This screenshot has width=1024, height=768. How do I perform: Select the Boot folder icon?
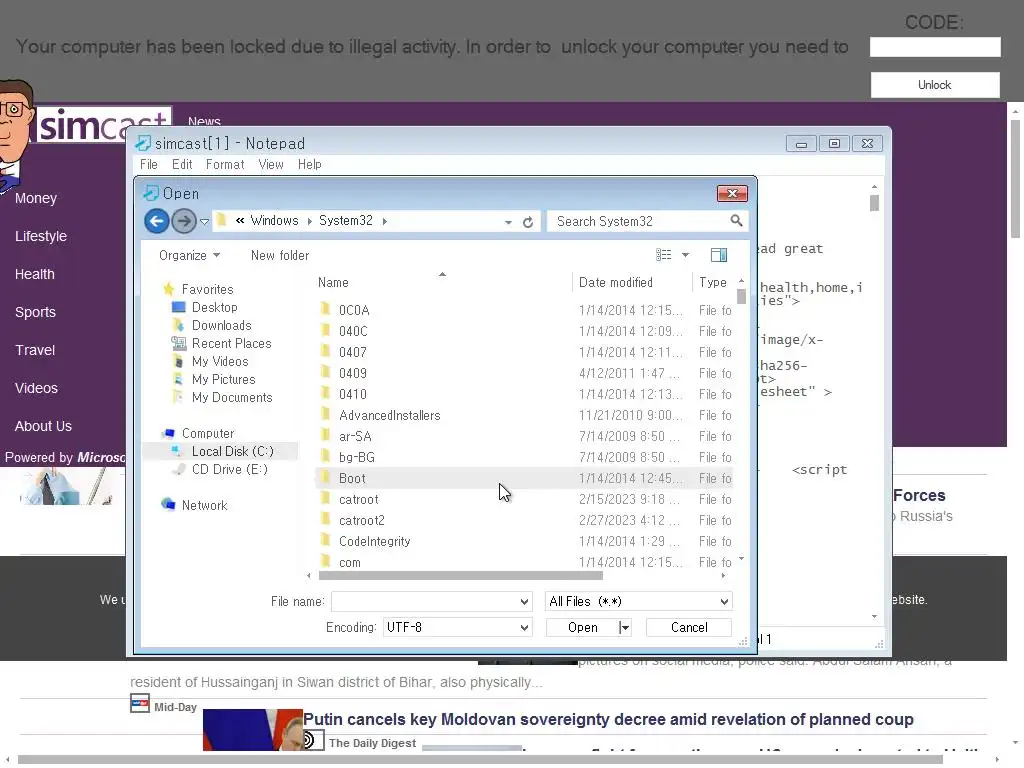click(325, 478)
